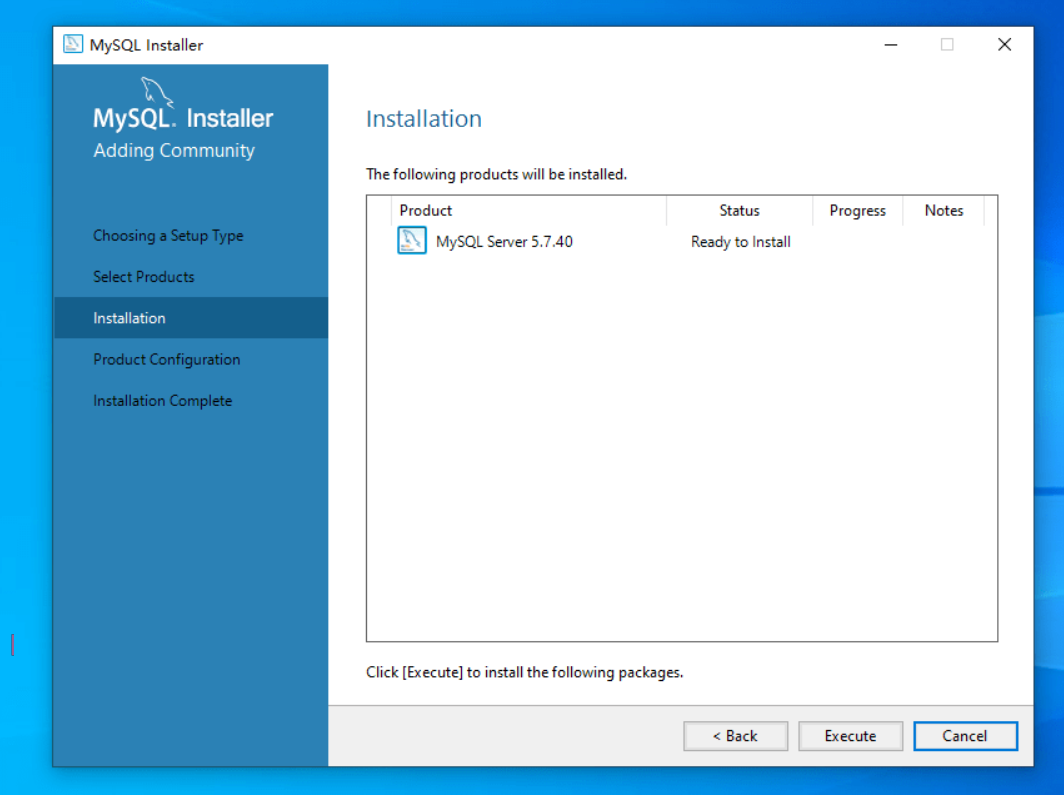Click the Notes column header
The width and height of the screenshot is (1064, 795).
pos(944,210)
